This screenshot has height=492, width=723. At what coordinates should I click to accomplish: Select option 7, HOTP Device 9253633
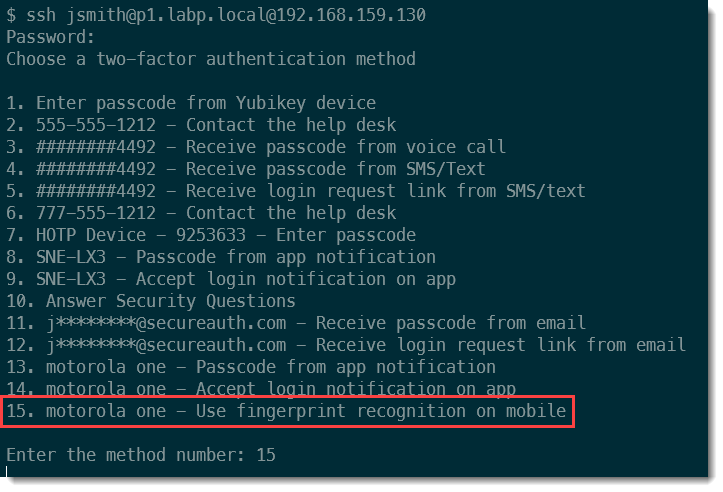click(211, 235)
